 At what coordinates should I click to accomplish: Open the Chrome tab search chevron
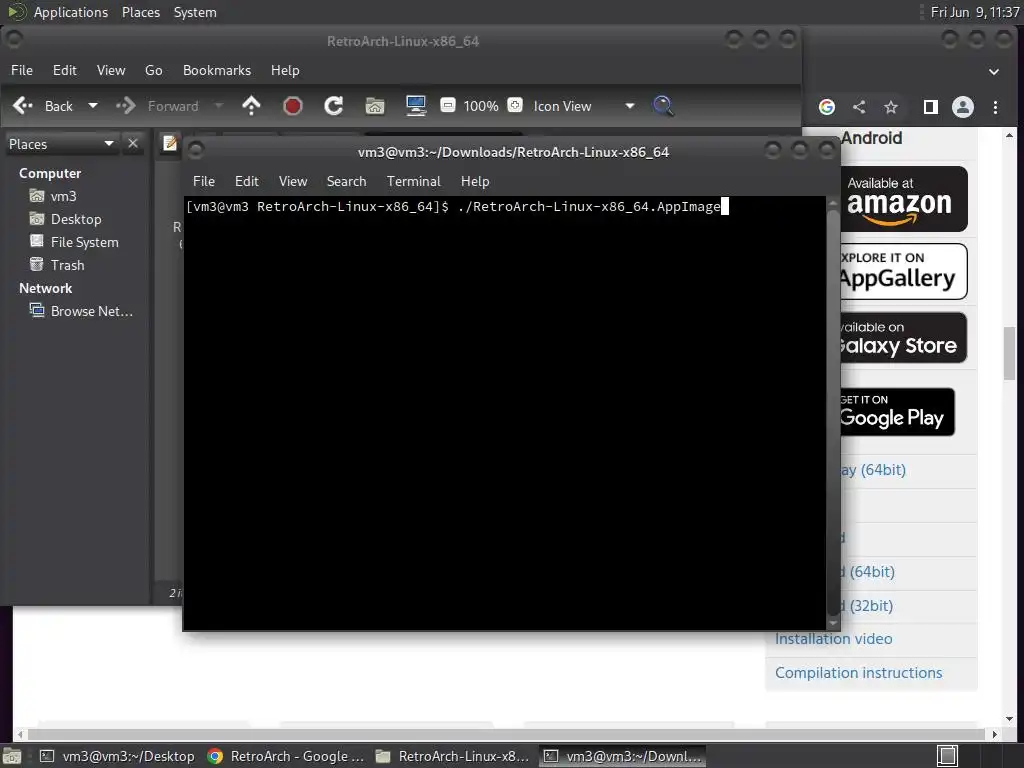(993, 71)
